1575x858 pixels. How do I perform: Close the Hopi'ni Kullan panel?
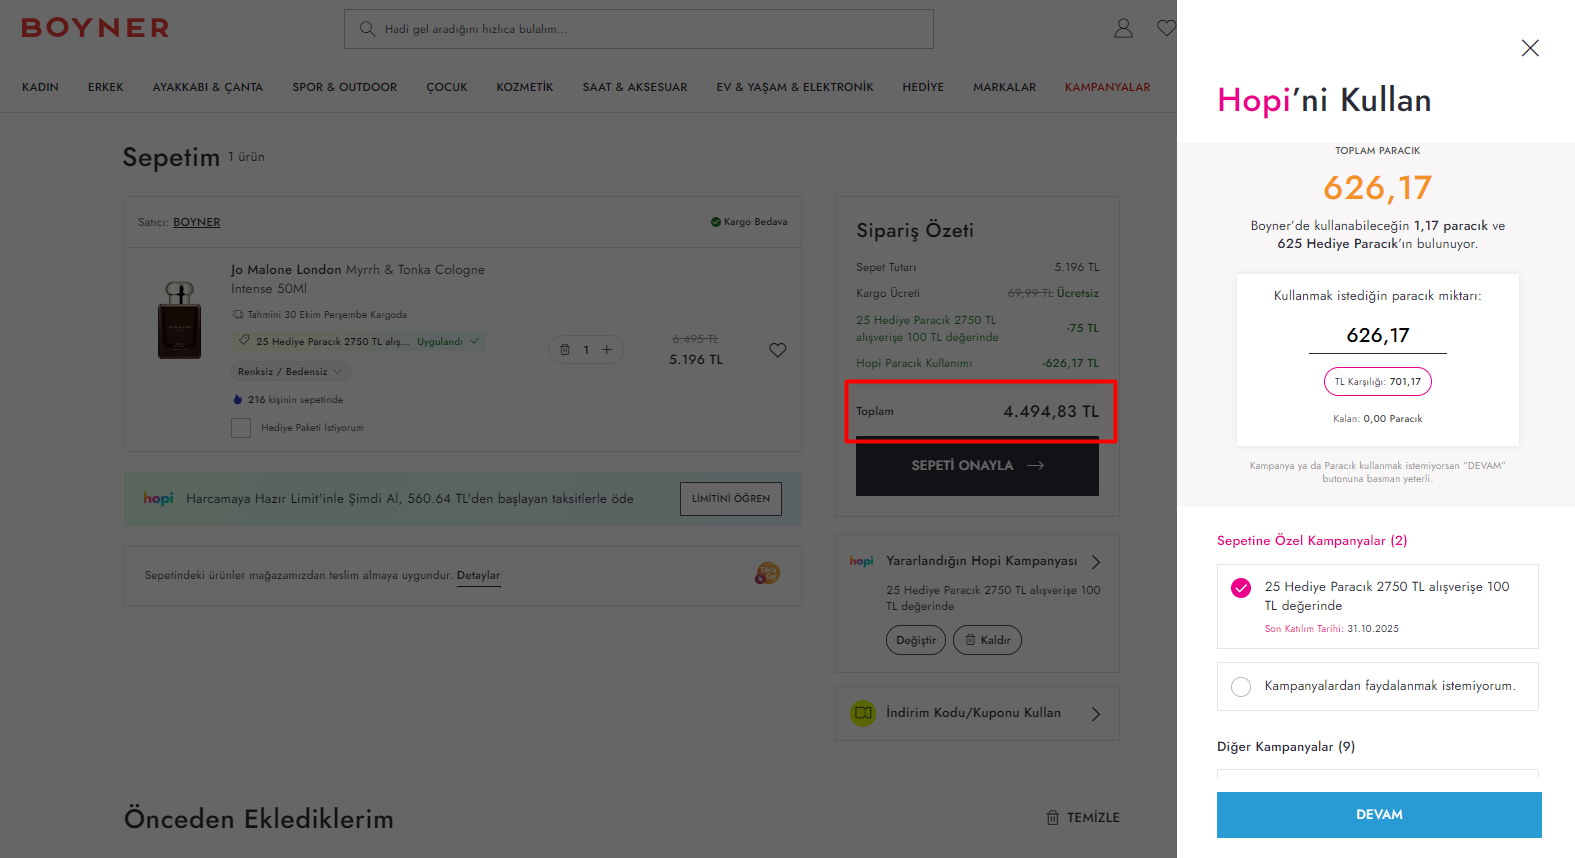point(1529,48)
